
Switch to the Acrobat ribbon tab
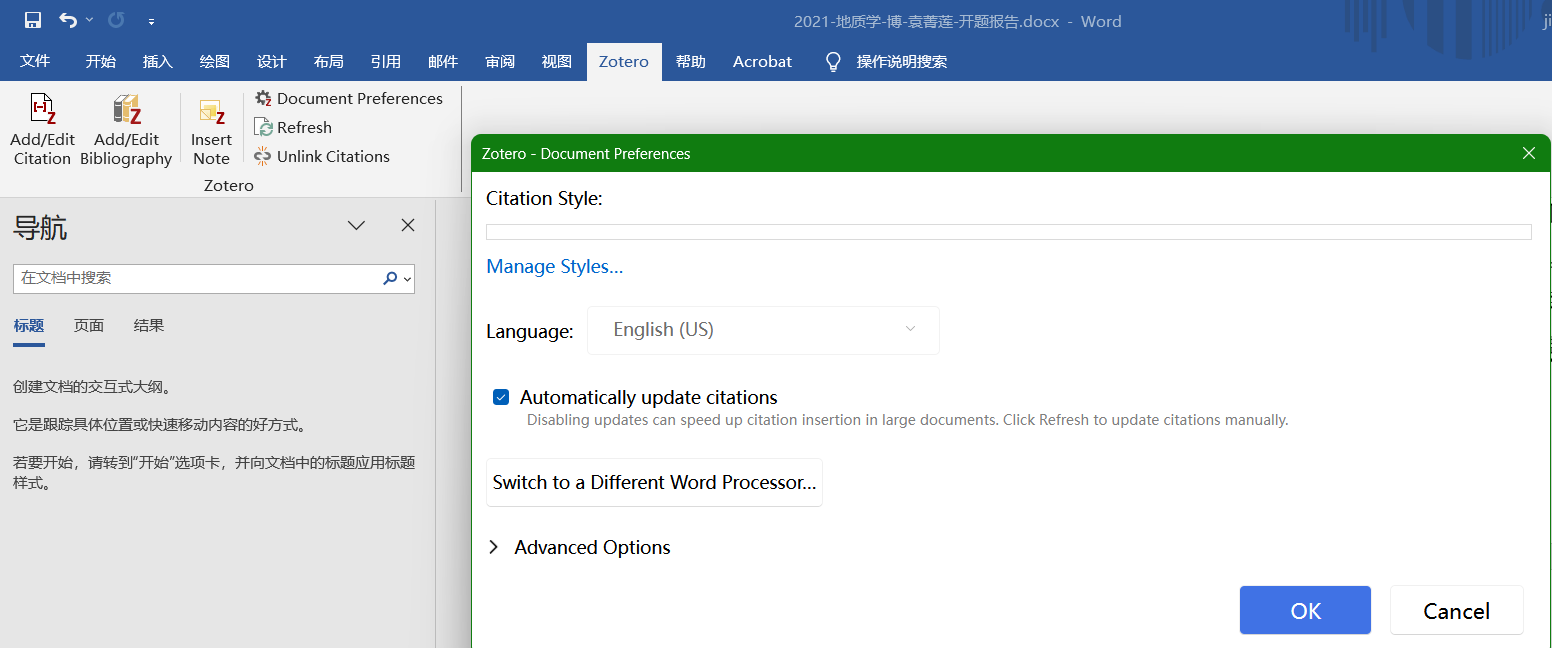[762, 61]
